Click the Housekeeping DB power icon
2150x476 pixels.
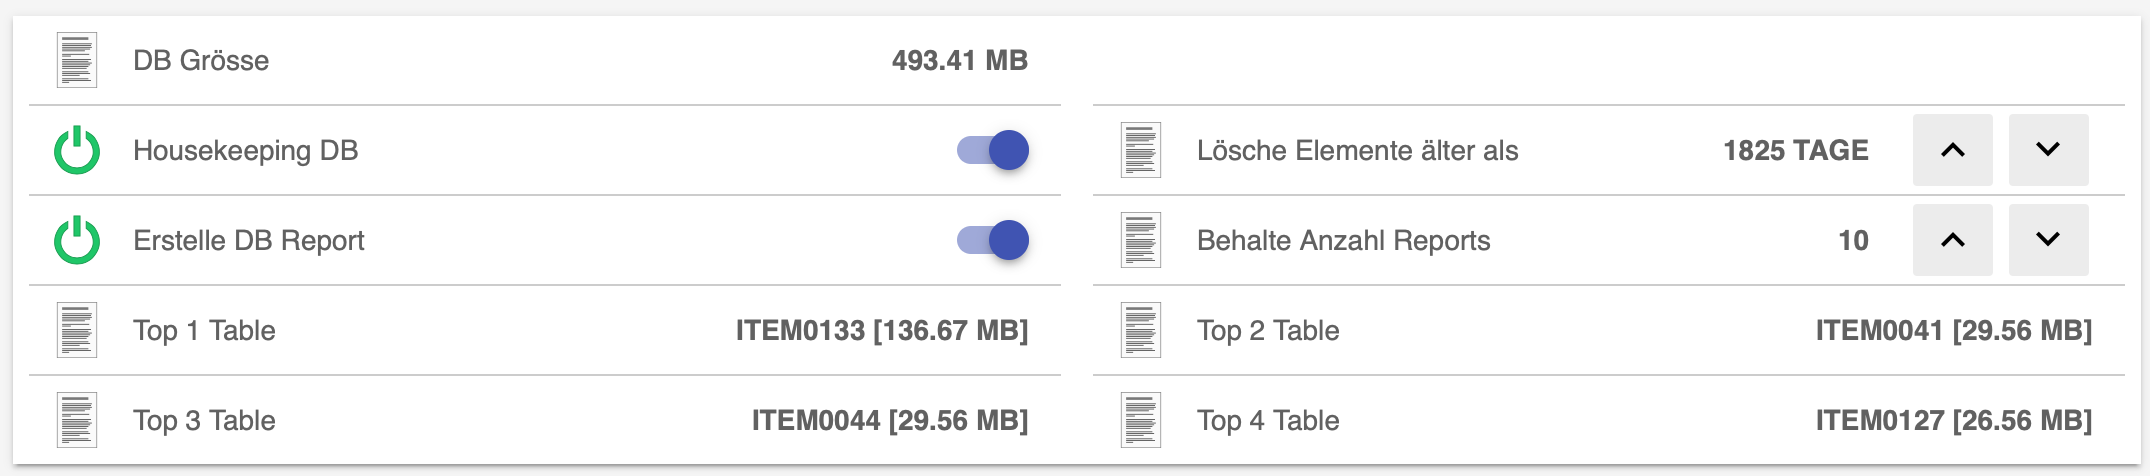[x=77, y=150]
